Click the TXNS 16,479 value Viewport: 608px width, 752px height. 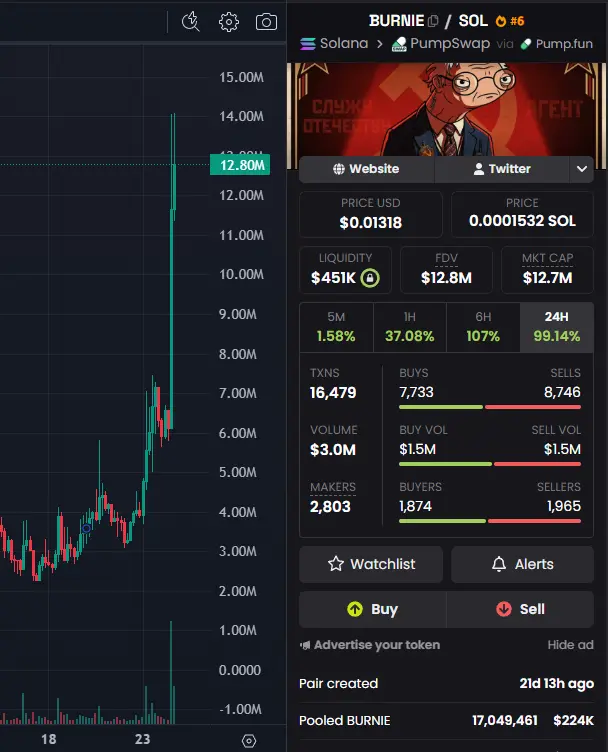[x=333, y=393]
